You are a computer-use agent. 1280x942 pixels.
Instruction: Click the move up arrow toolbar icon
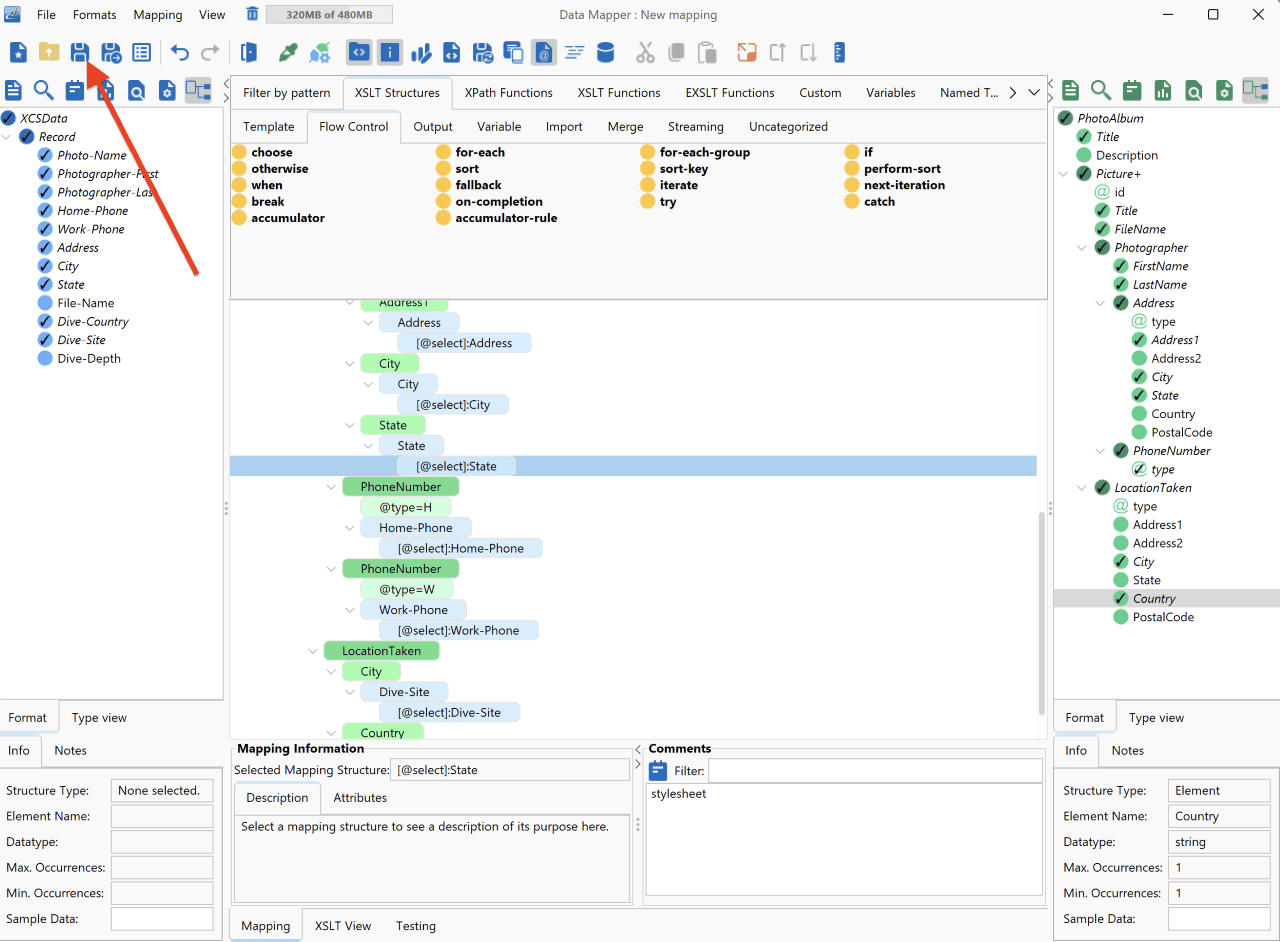pos(778,53)
